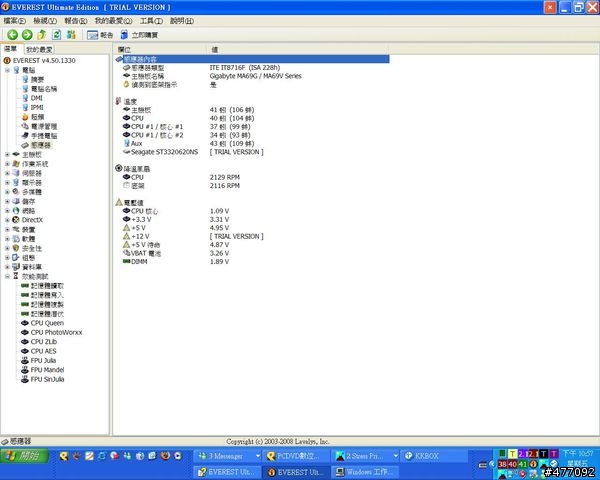Open the 報告(R) menu
Screen dimensions: 600x480
point(76,21)
